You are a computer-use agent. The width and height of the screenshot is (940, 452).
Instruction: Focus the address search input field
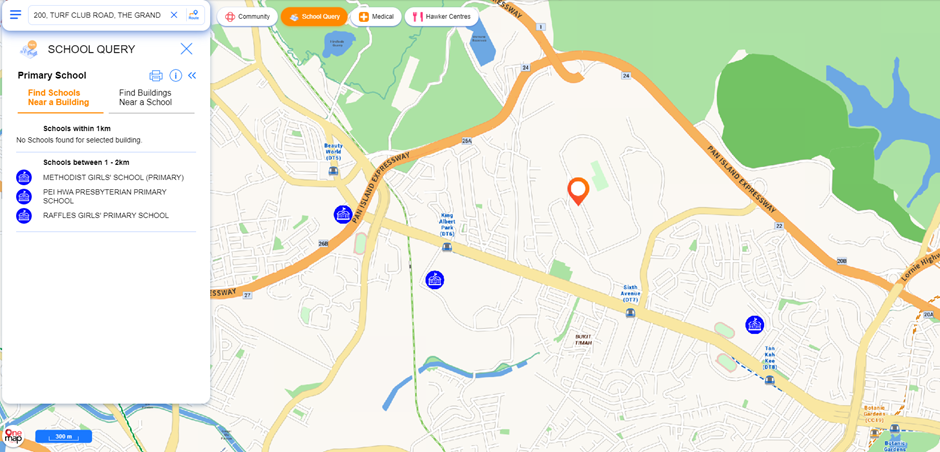click(97, 15)
